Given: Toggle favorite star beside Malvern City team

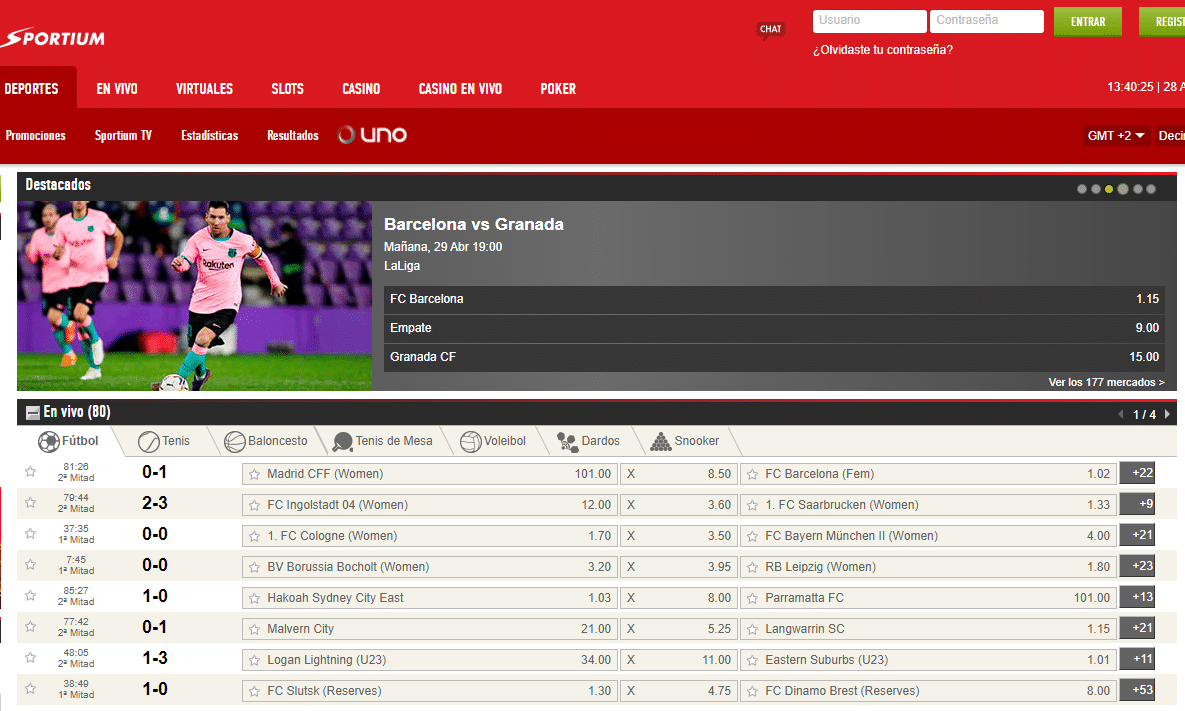Looking at the screenshot, I should (254, 629).
